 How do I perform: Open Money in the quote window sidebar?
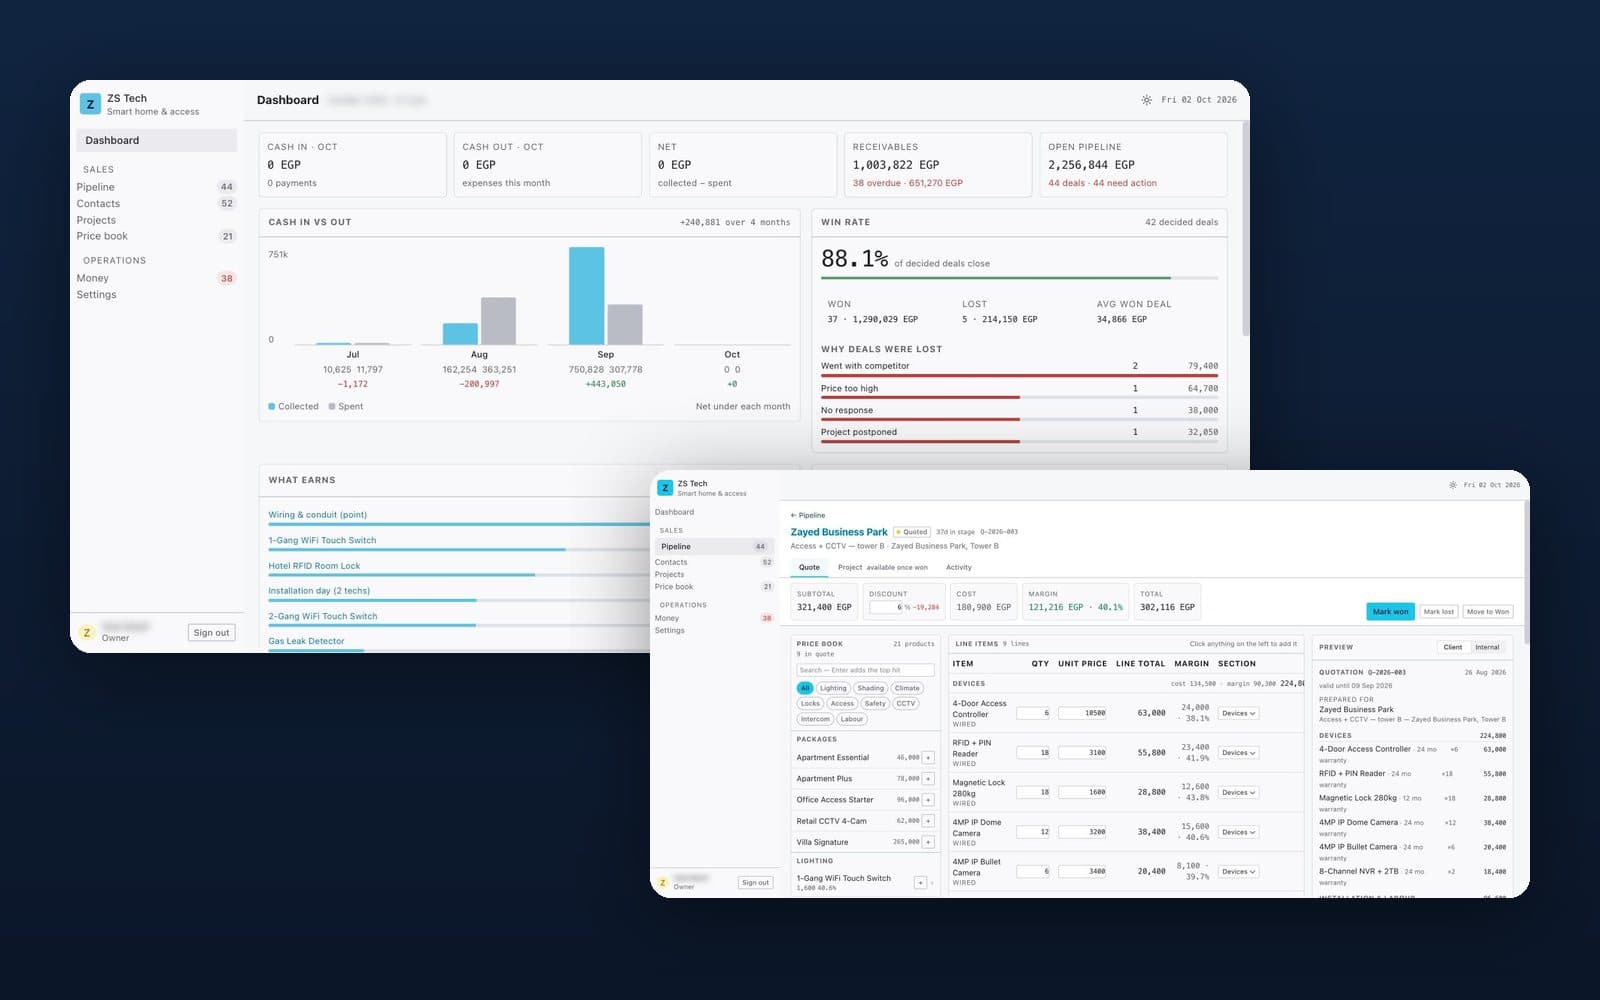coord(714,618)
